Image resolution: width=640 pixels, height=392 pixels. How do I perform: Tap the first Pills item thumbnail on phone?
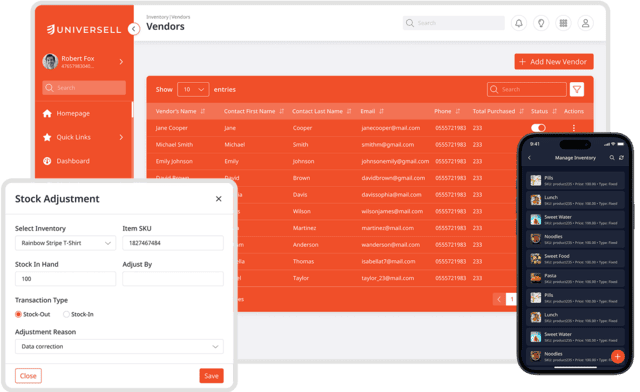pyautogui.click(x=536, y=180)
